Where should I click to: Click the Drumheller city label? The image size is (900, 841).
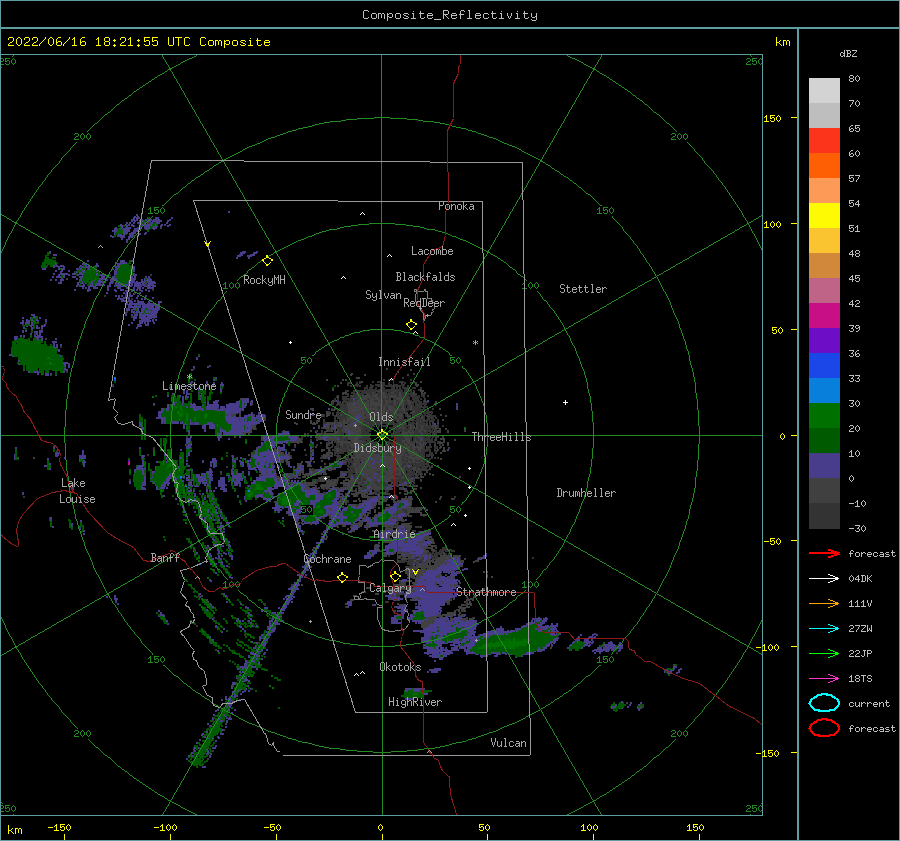pyautogui.click(x=586, y=493)
